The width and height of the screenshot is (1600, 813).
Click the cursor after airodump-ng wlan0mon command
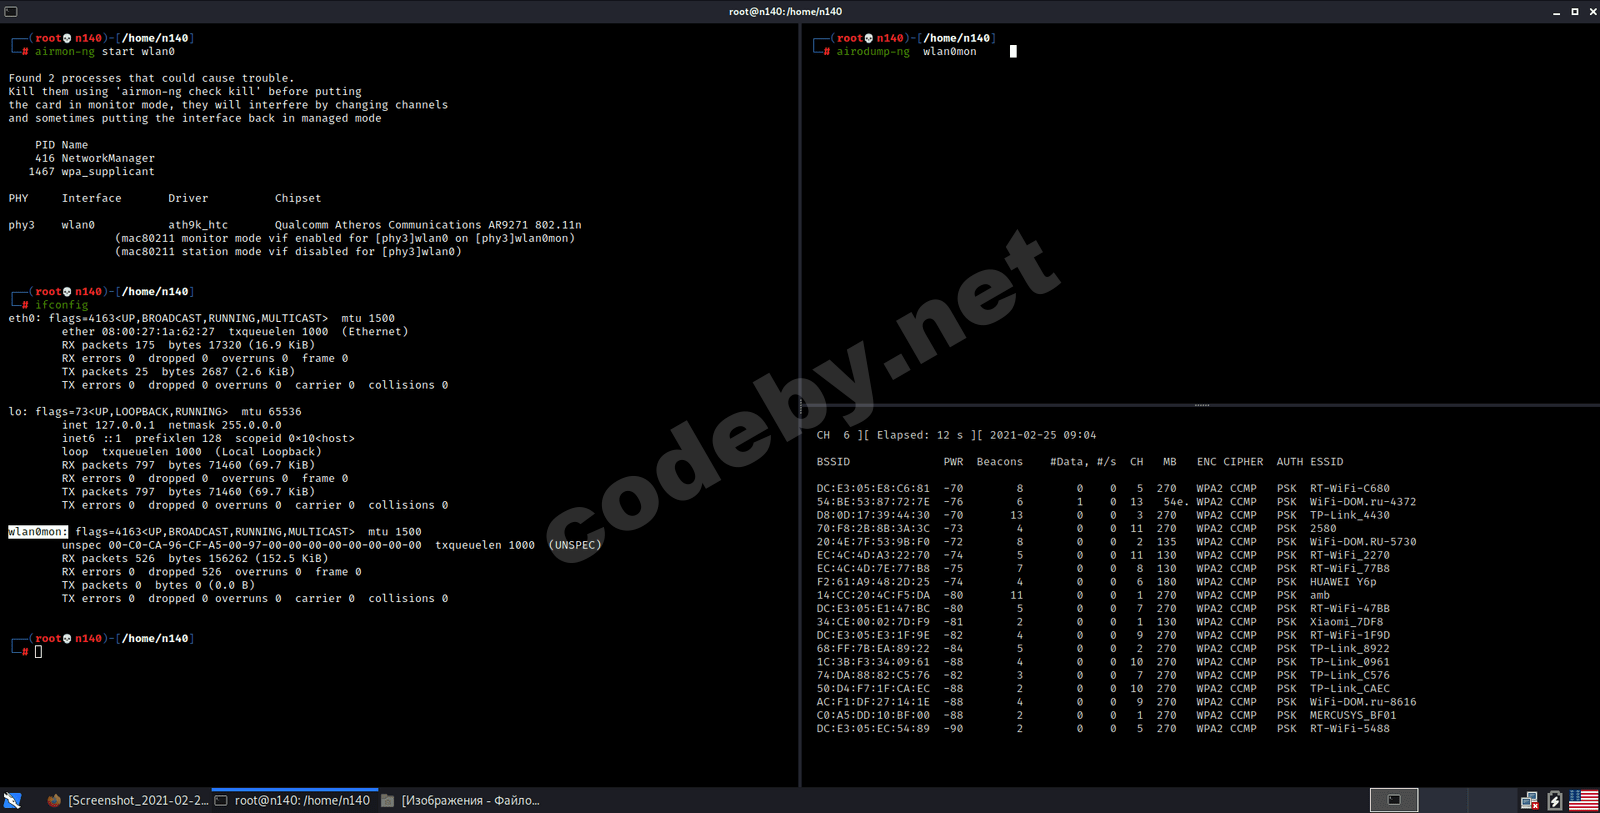tap(1013, 52)
